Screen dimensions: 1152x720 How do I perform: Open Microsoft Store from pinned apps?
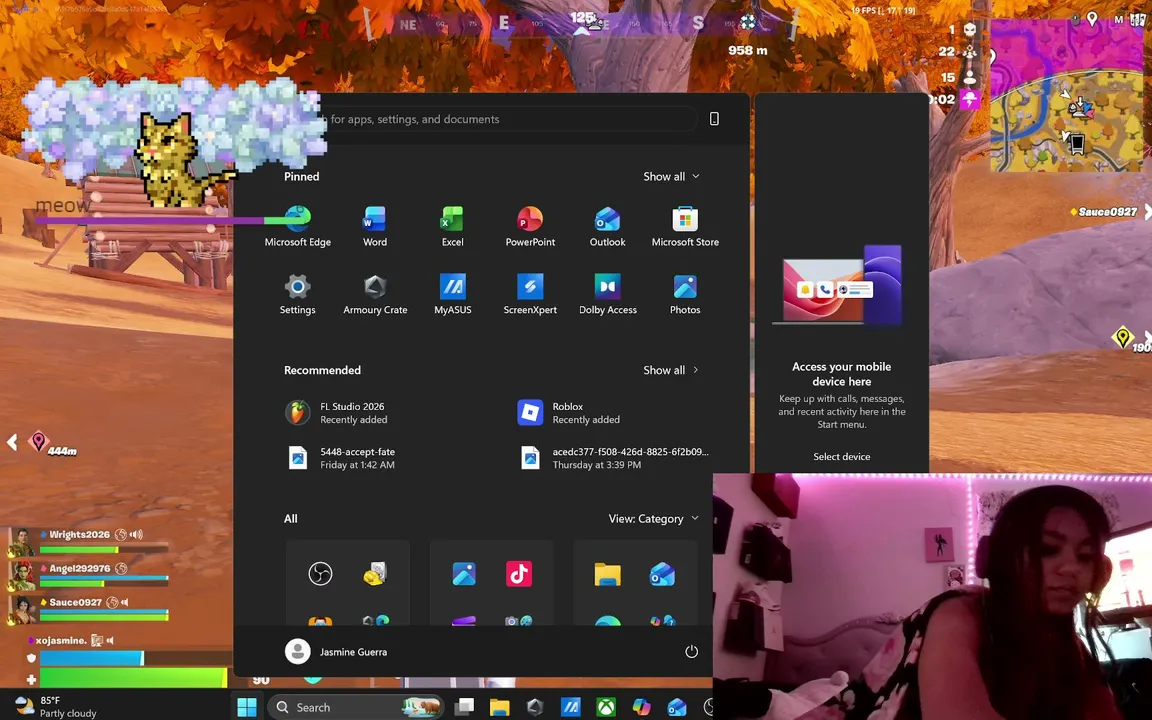tap(685, 226)
